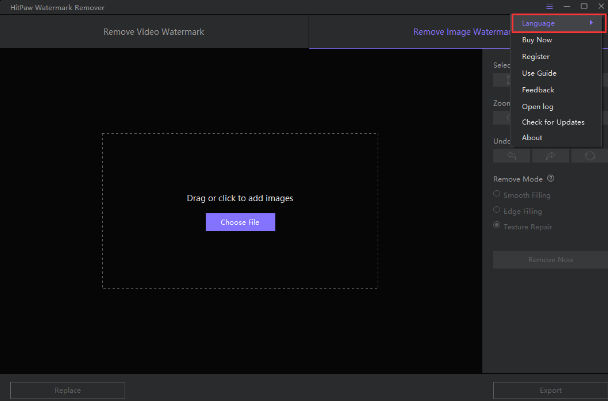
Task: Minimize the HitPaw window
Action: click(567, 6)
